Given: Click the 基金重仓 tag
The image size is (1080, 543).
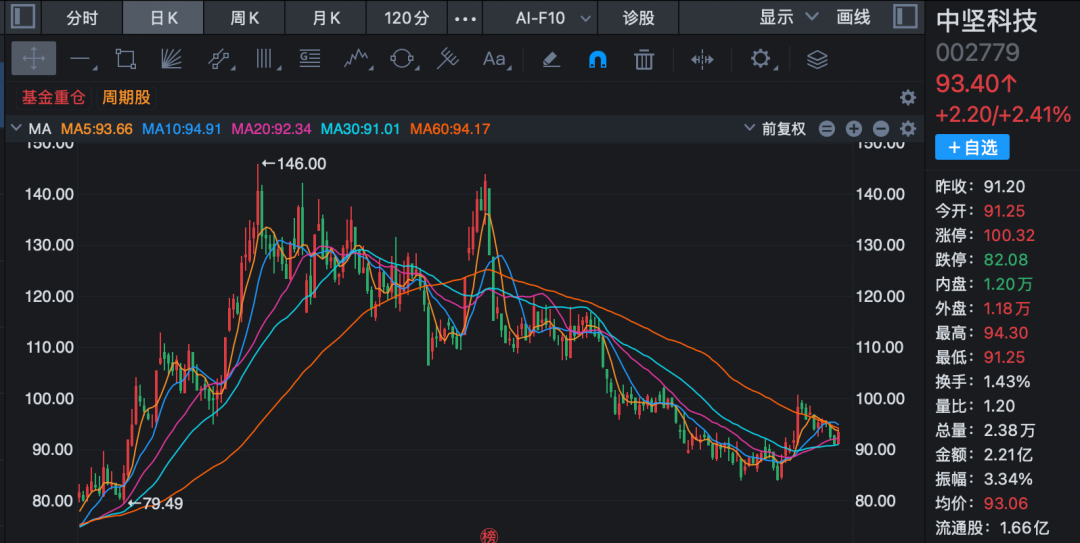Looking at the screenshot, I should tap(54, 98).
